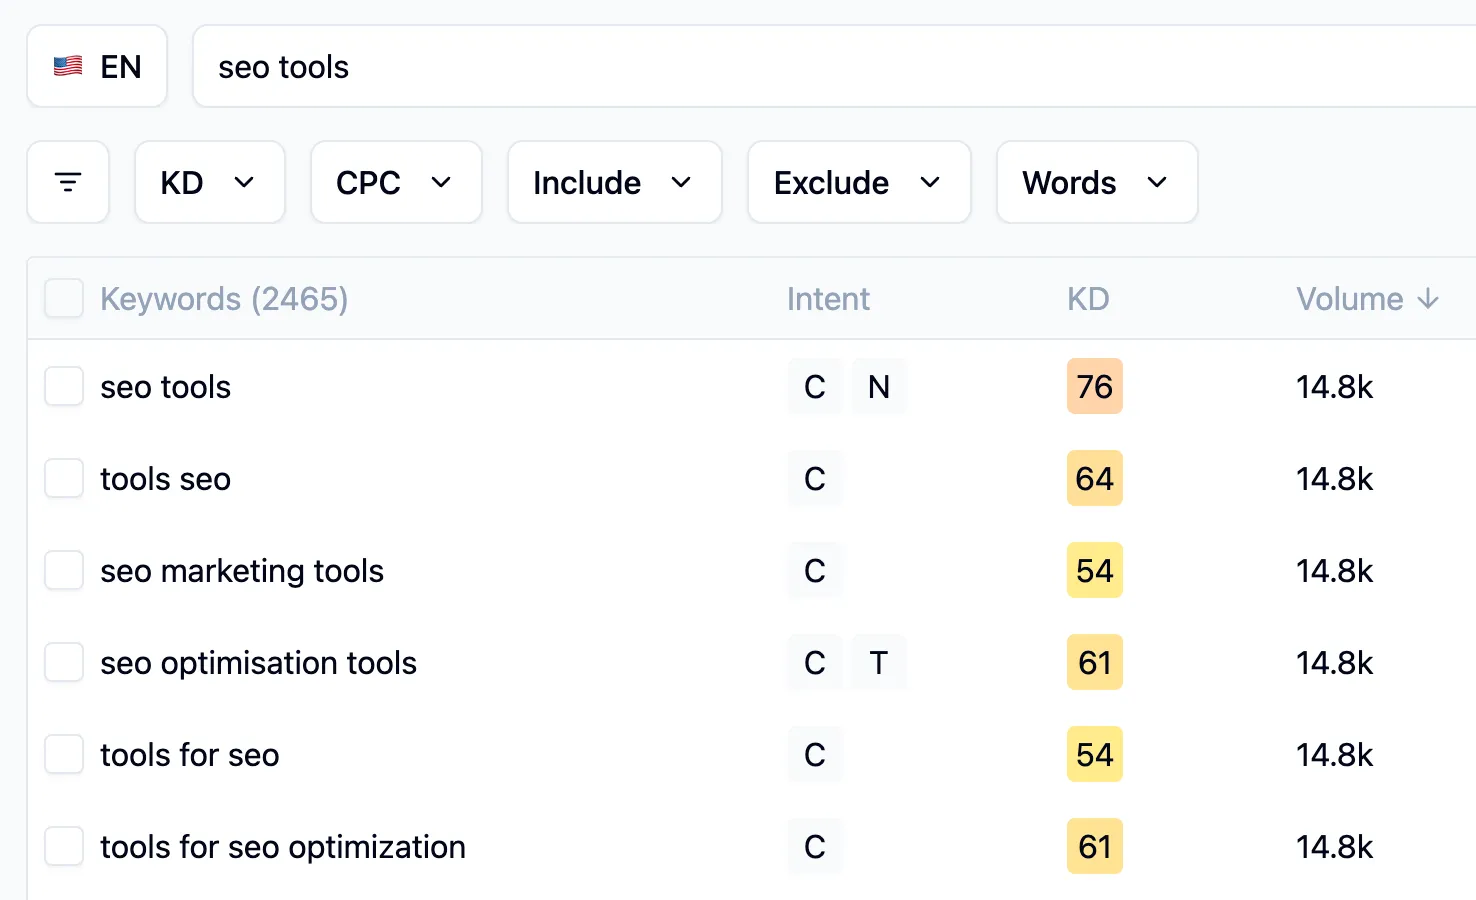Sort by the Intent column header
Screen dimensions: 1476x900
click(x=828, y=299)
